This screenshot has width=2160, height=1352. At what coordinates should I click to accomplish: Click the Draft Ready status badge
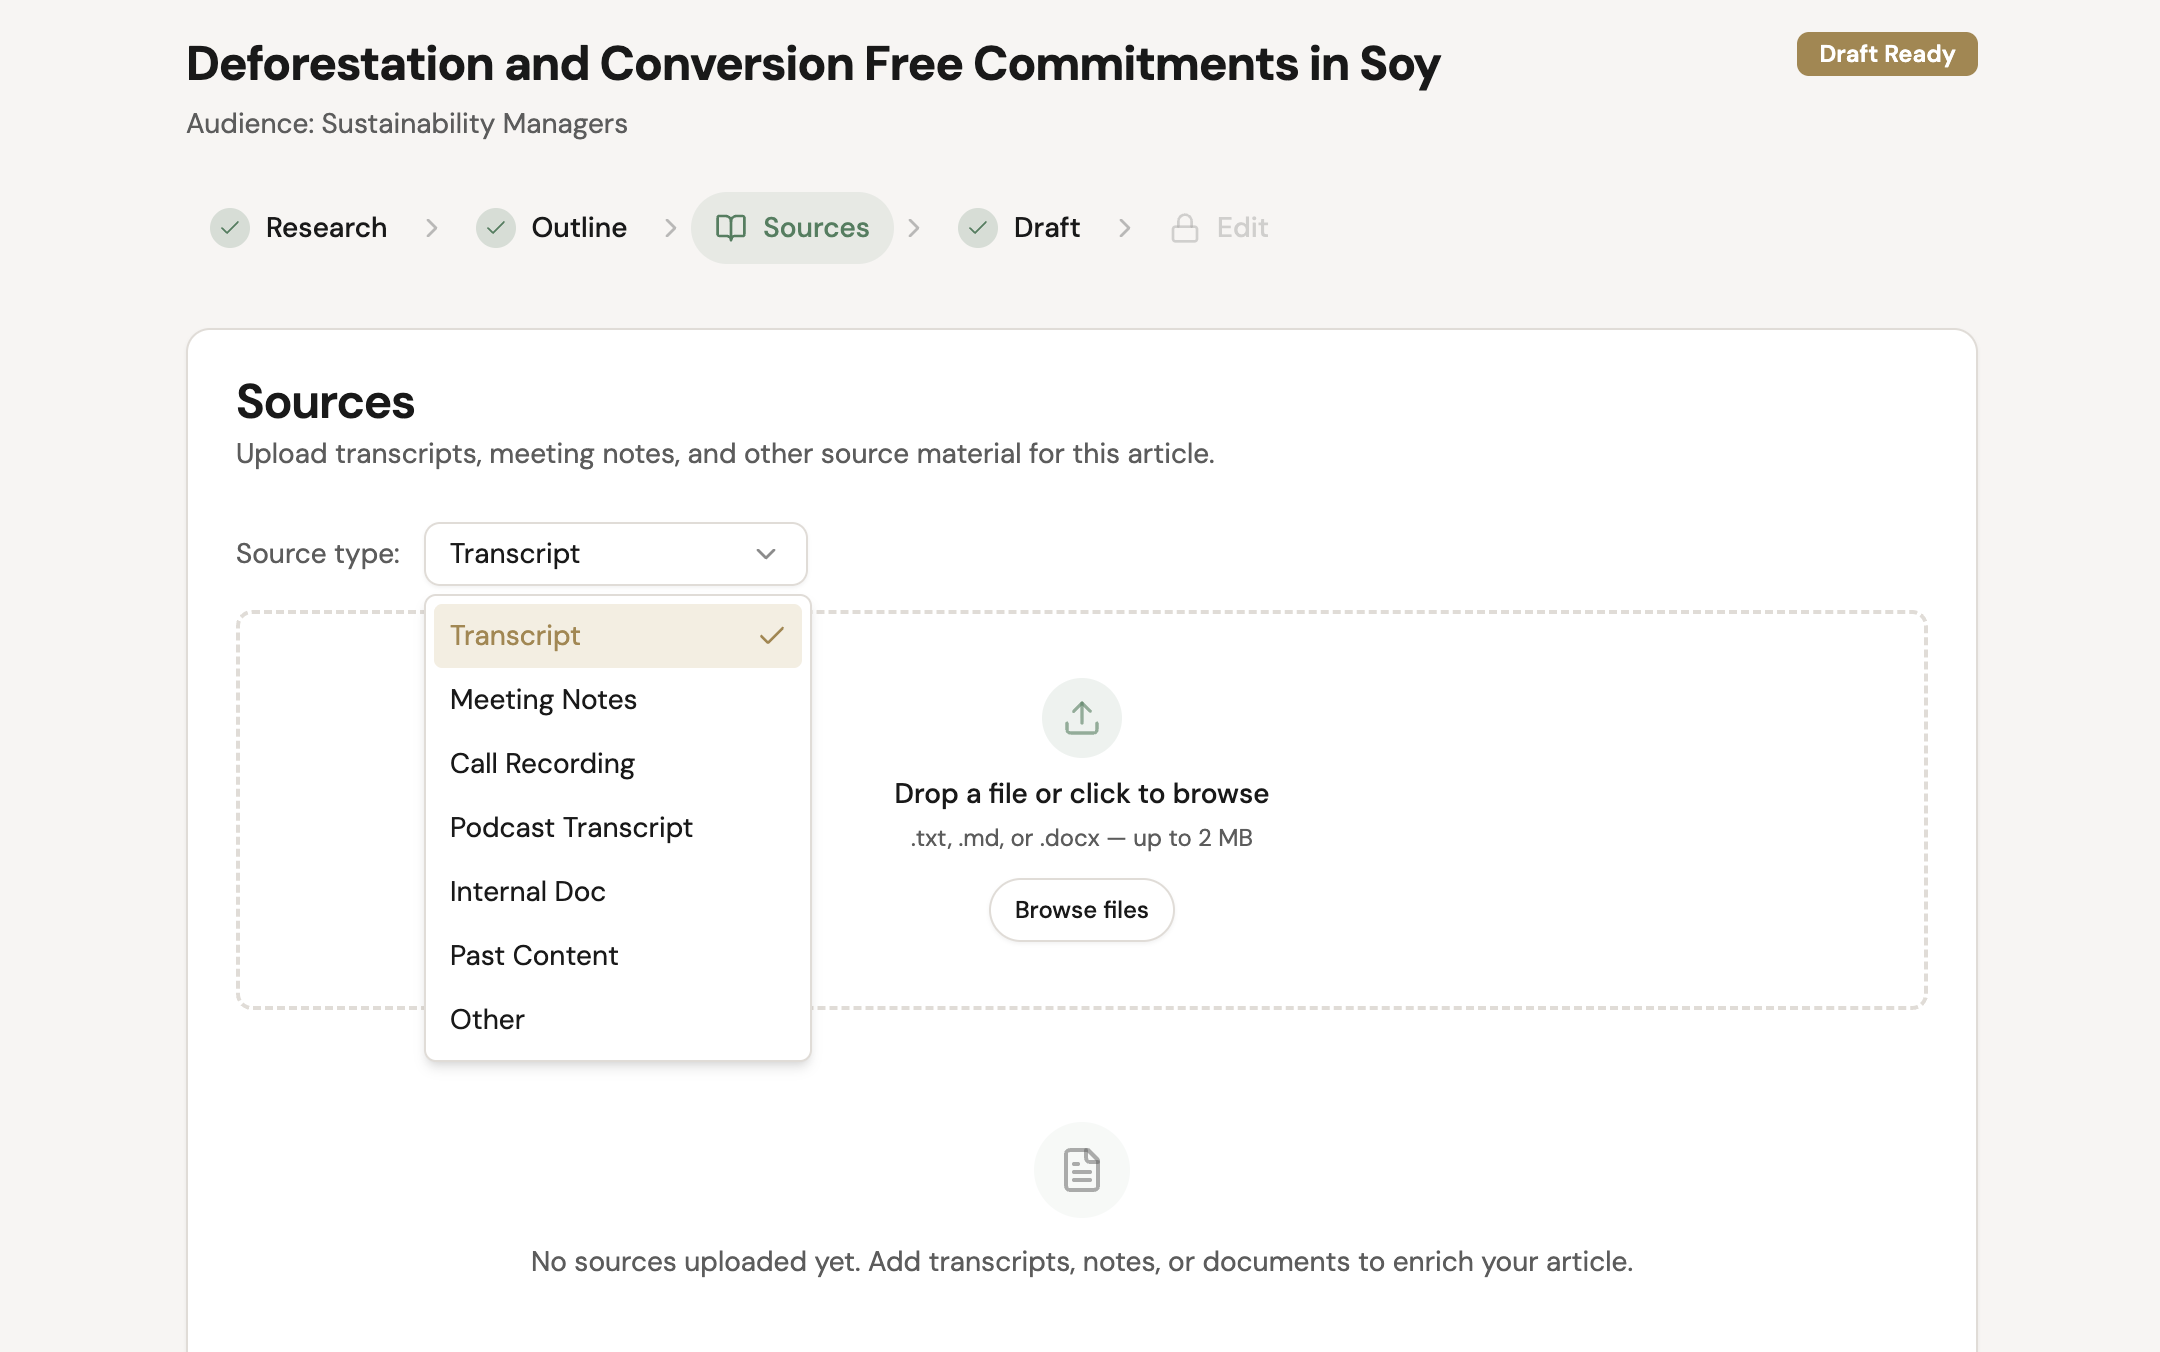click(1886, 54)
